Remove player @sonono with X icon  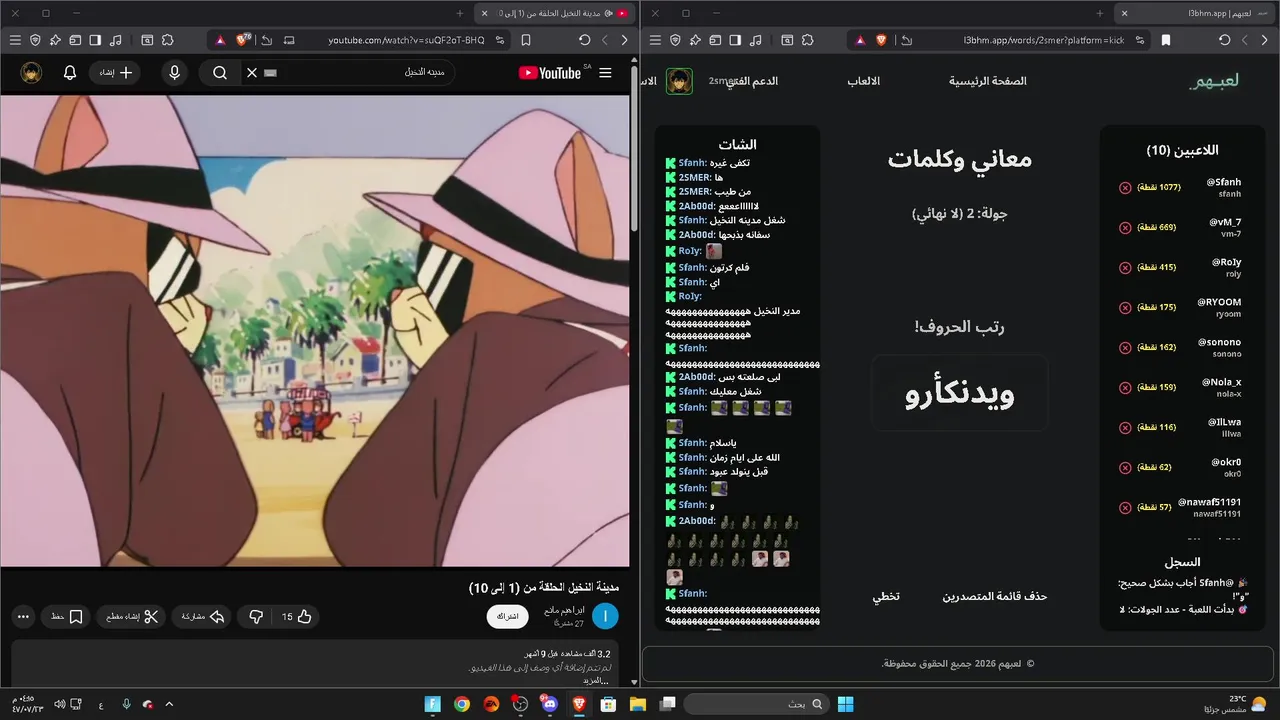tap(1125, 347)
